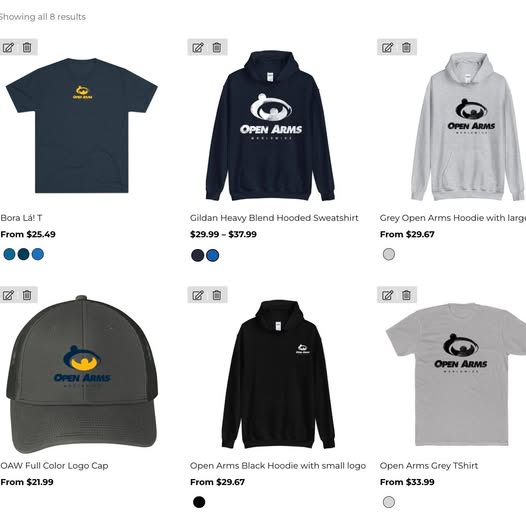Viewport: 526px width, 526px height.
Task: Delete the Open Arms Grey TShirt
Action: click(x=406, y=295)
